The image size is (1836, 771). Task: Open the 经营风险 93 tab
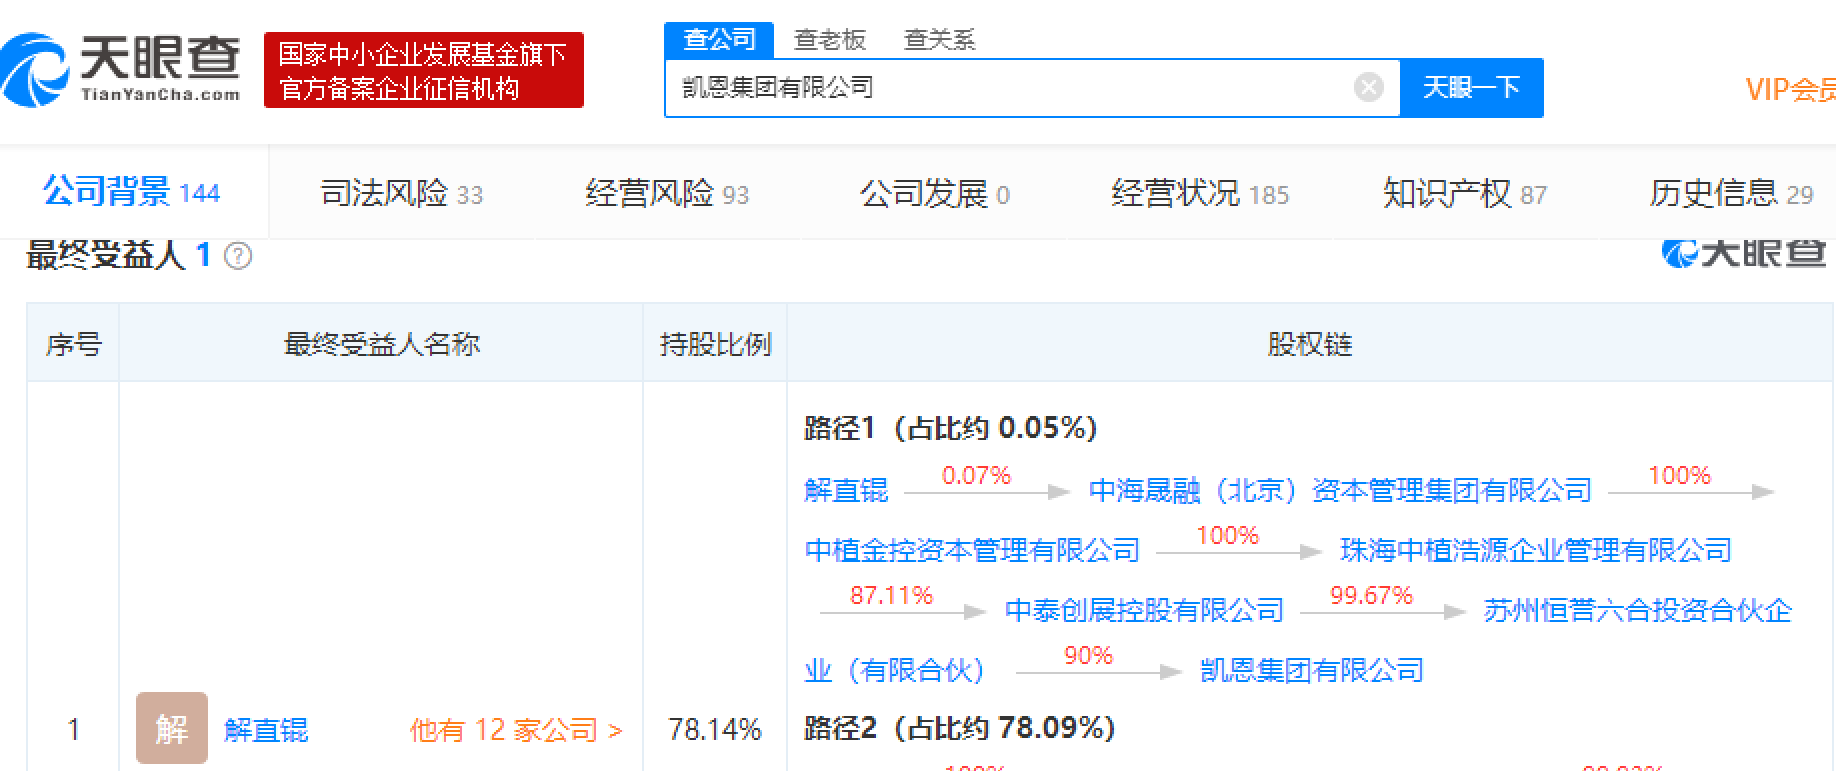click(667, 193)
